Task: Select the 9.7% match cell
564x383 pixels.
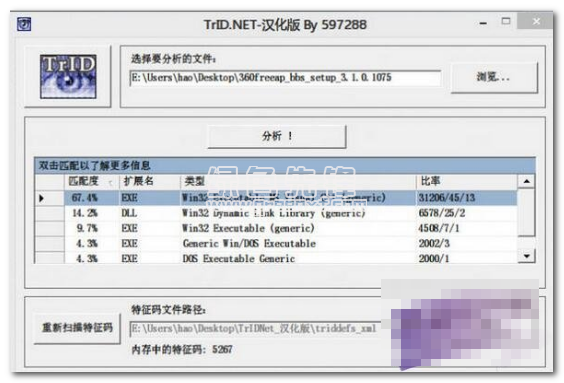Action: pyautogui.click(x=91, y=228)
